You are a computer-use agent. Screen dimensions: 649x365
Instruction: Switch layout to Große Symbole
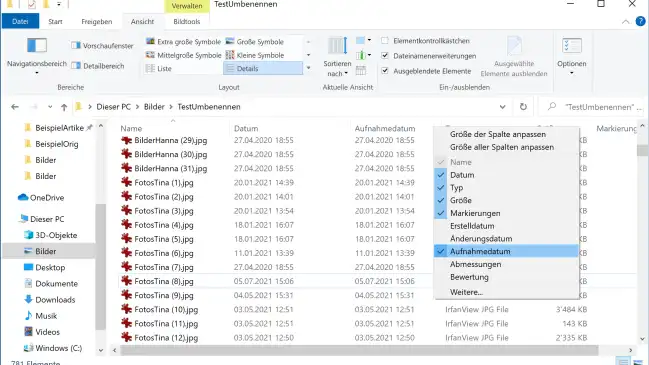click(255, 42)
